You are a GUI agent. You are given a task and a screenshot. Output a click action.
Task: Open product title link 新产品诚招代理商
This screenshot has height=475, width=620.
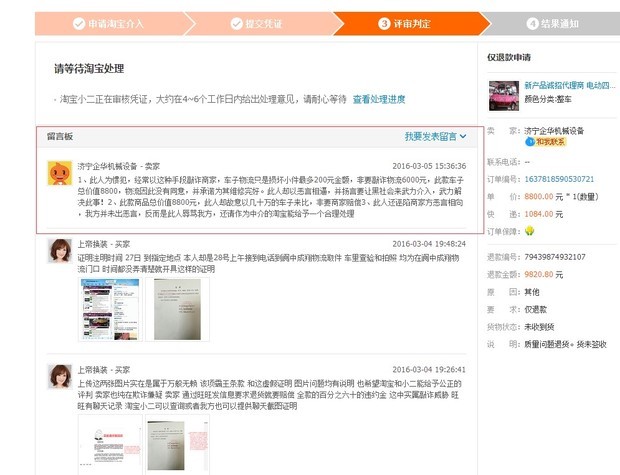[x=569, y=85]
